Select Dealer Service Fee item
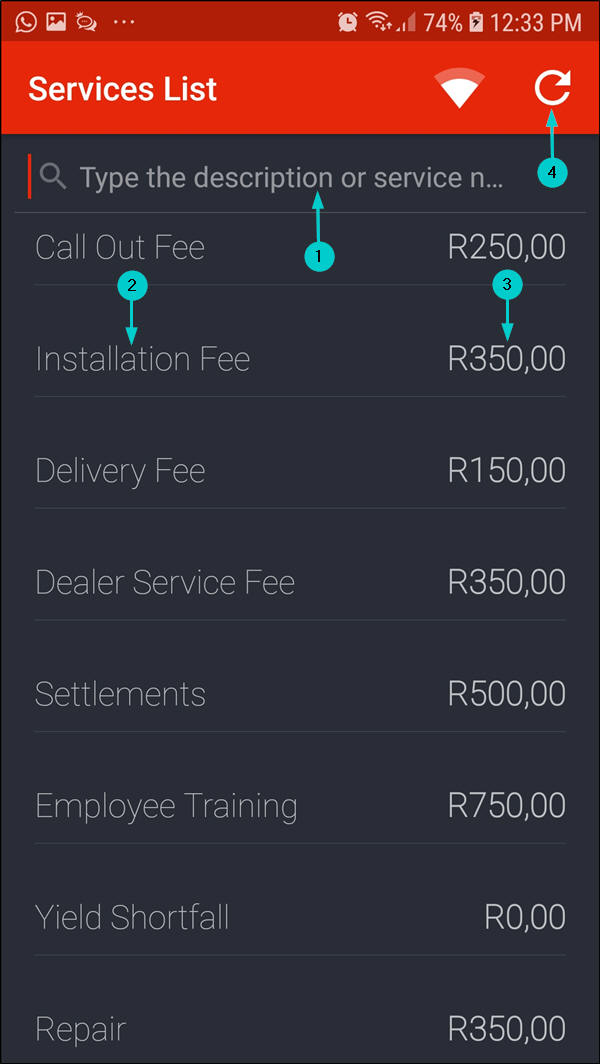This screenshot has height=1064, width=600. [x=165, y=583]
